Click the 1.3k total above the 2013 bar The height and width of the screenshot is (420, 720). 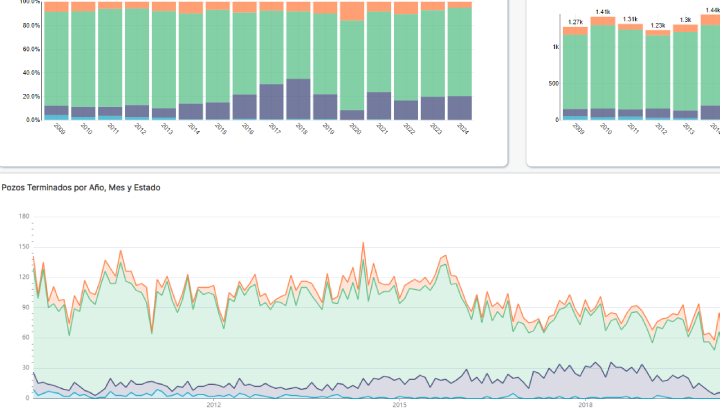pyautogui.click(x=686, y=20)
